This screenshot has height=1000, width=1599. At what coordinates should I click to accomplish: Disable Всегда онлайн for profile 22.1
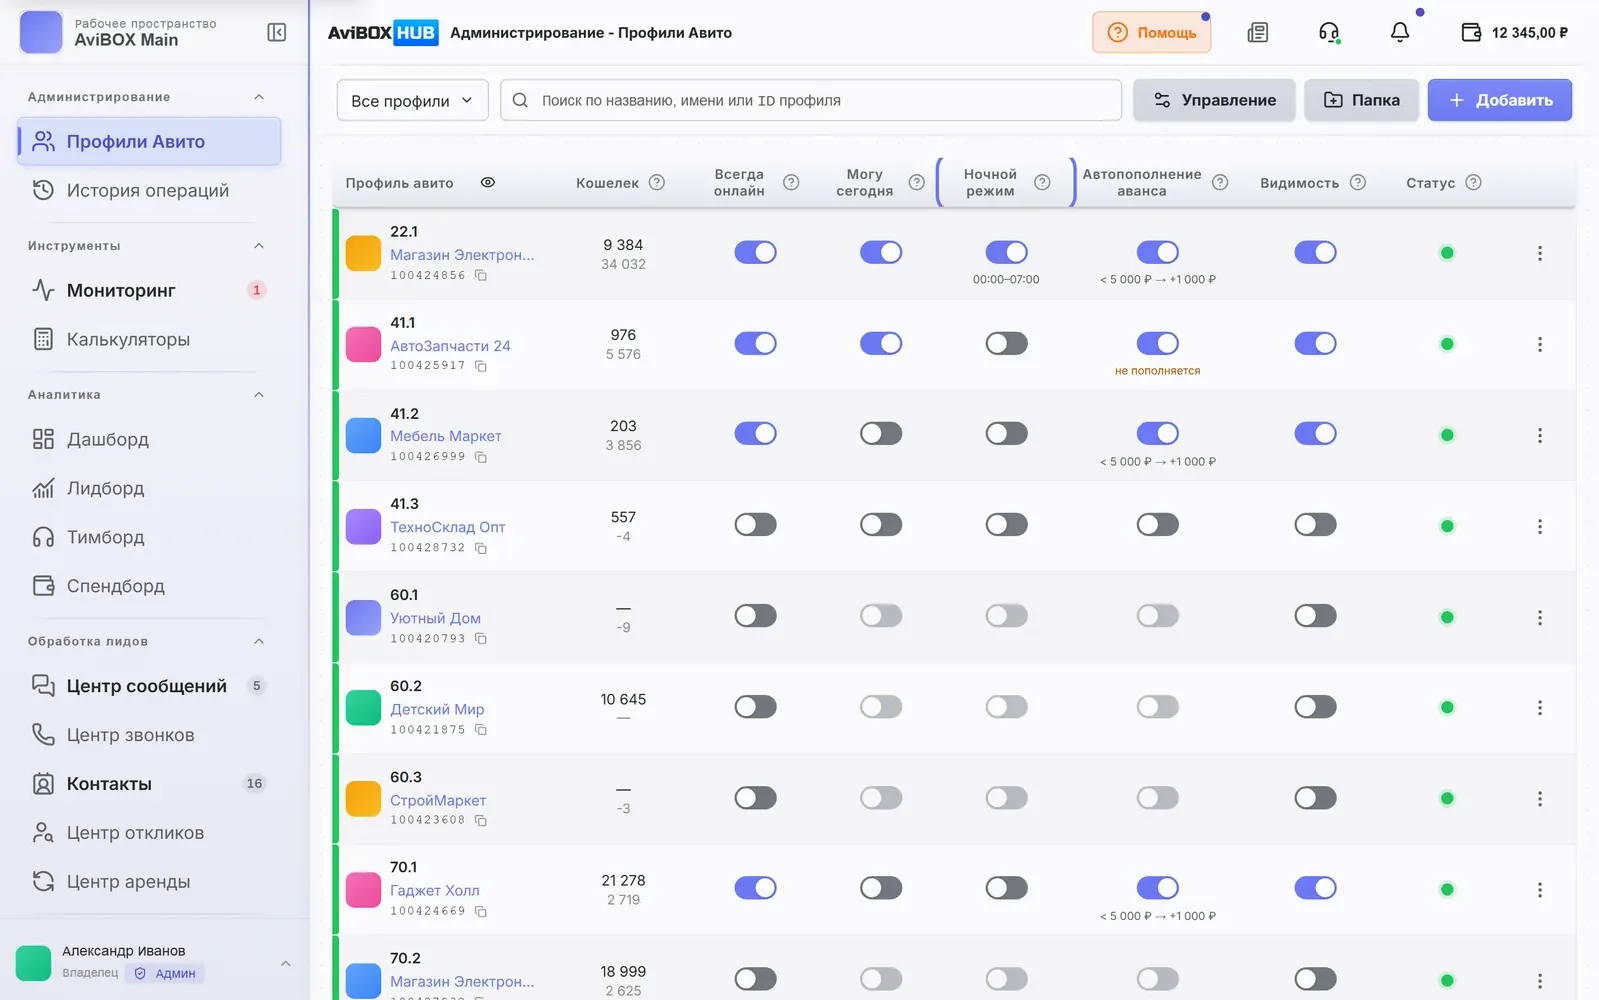pos(755,252)
